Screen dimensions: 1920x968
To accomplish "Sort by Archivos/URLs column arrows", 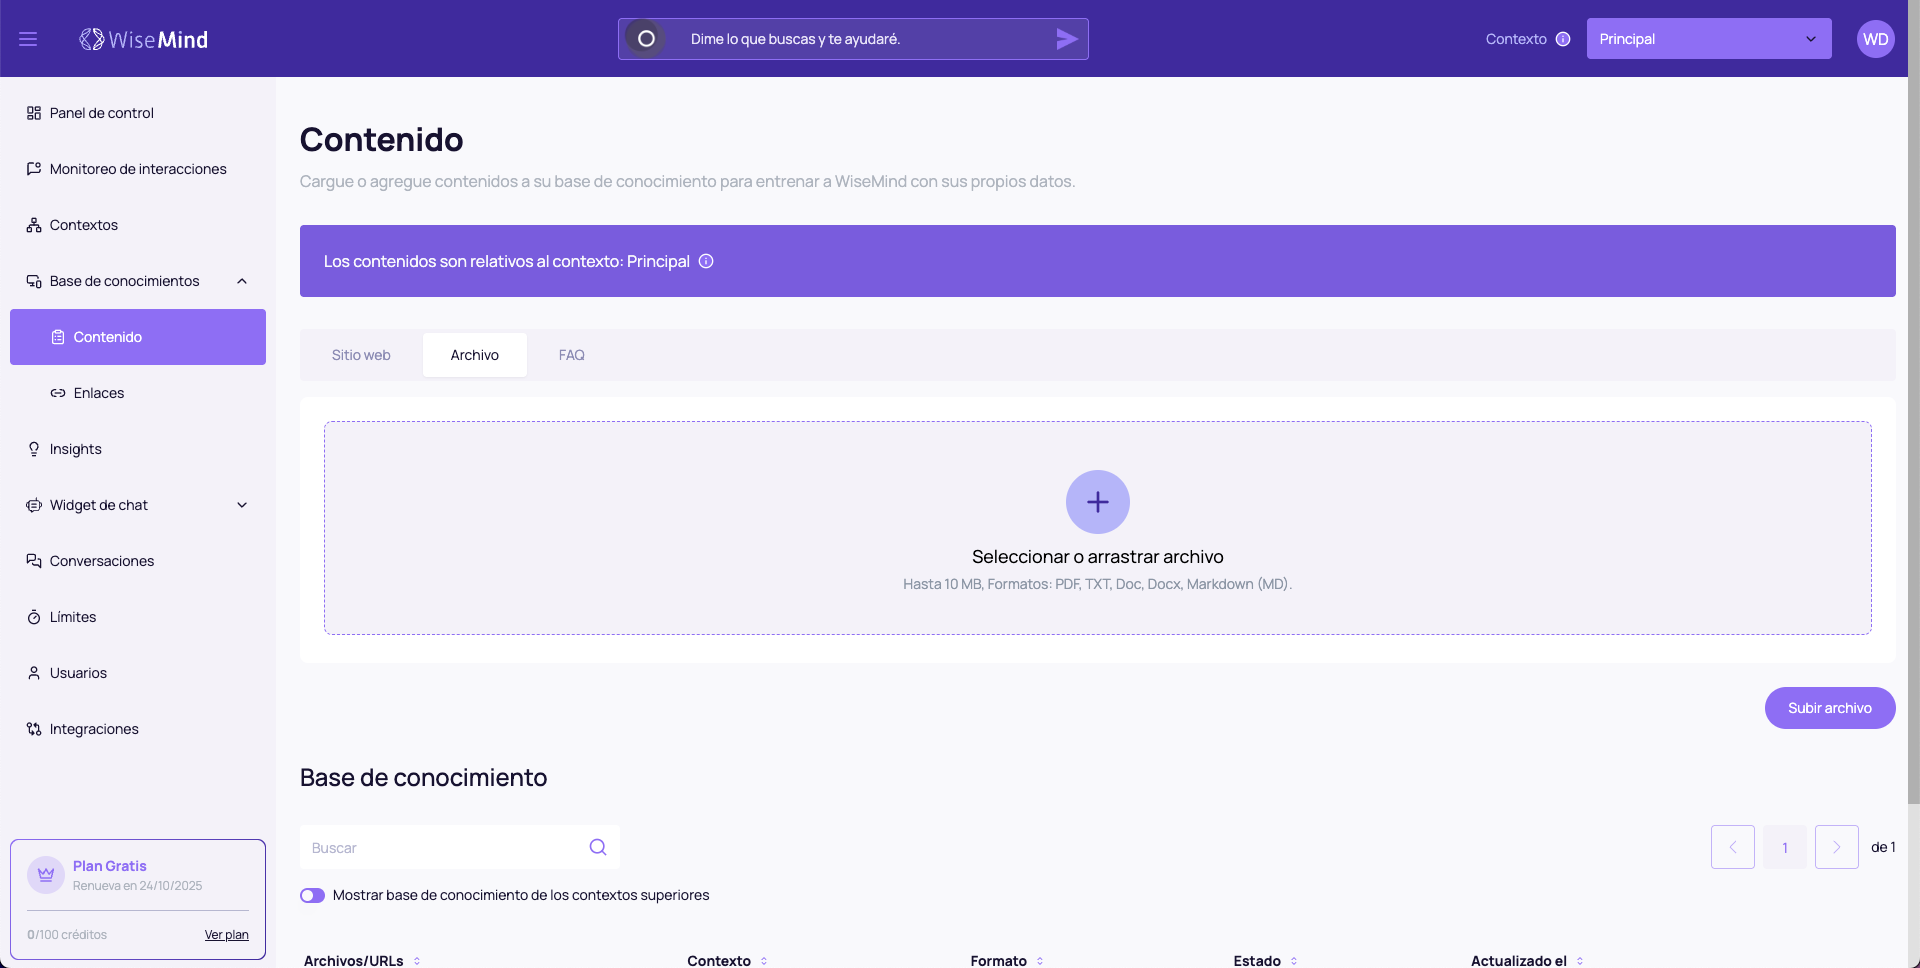I will (x=417, y=961).
